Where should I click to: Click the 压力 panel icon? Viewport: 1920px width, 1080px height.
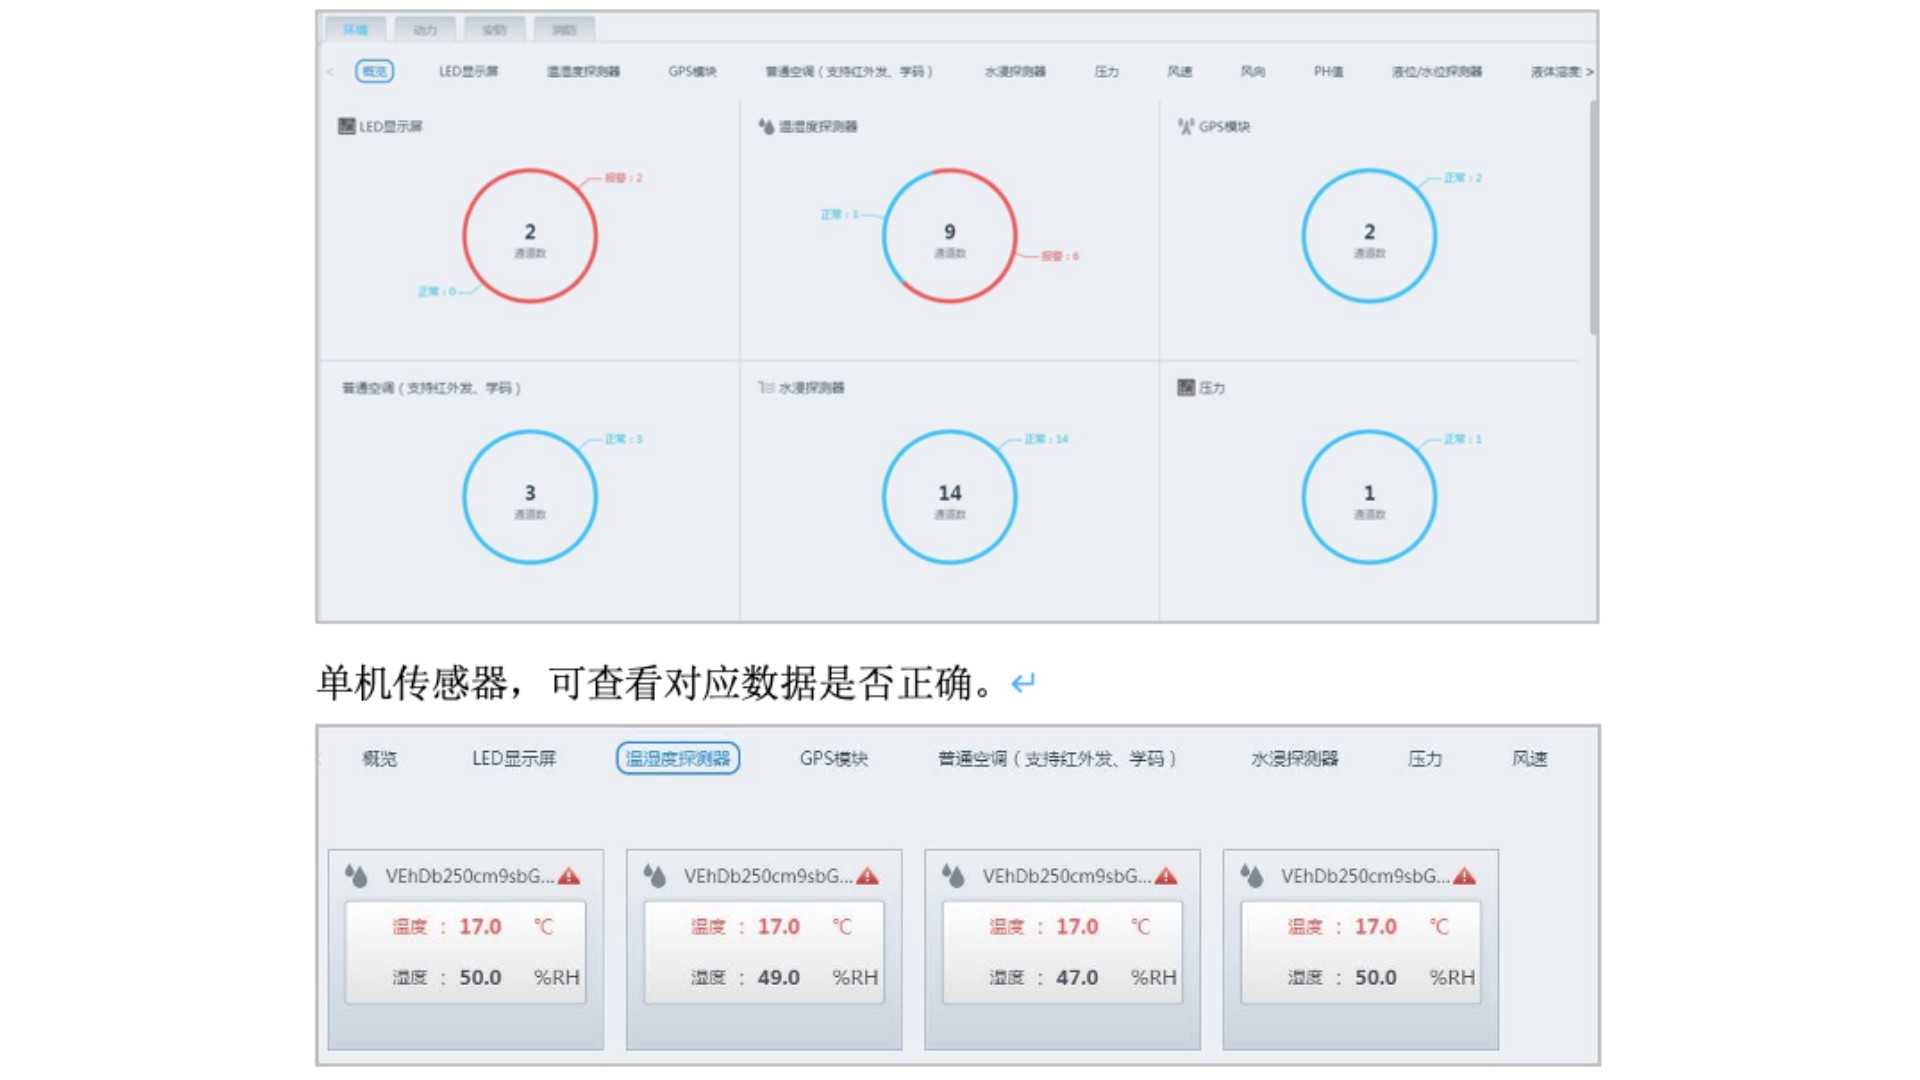[x=1186, y=387]
